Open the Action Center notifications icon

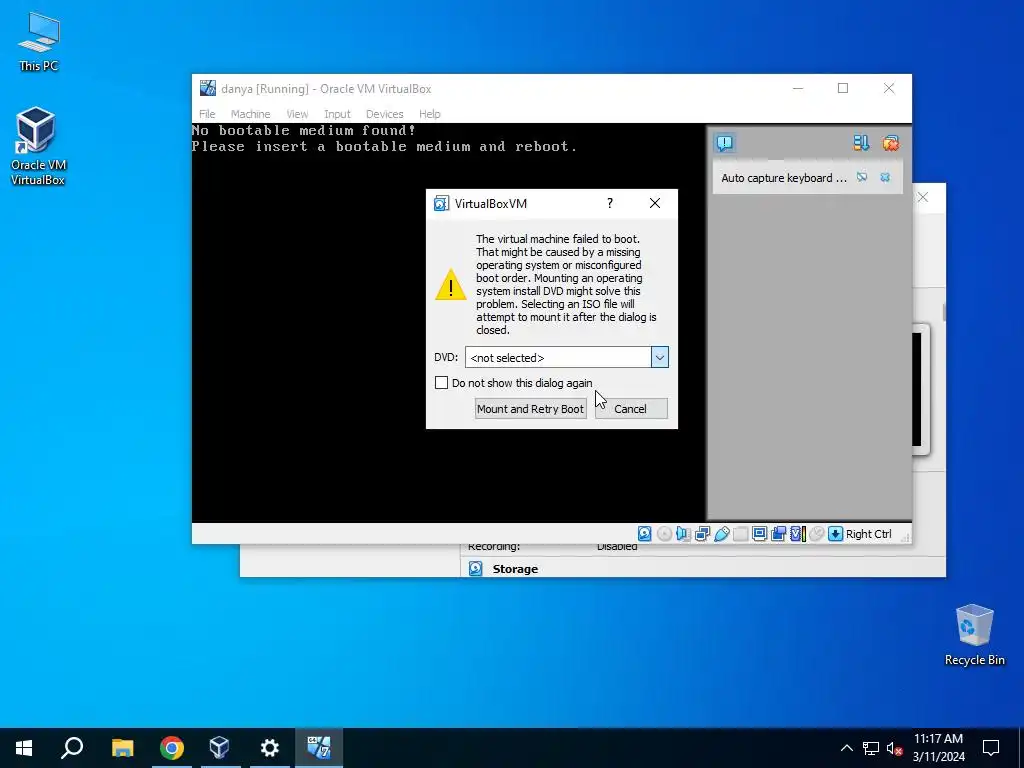(x=991, y=748)
